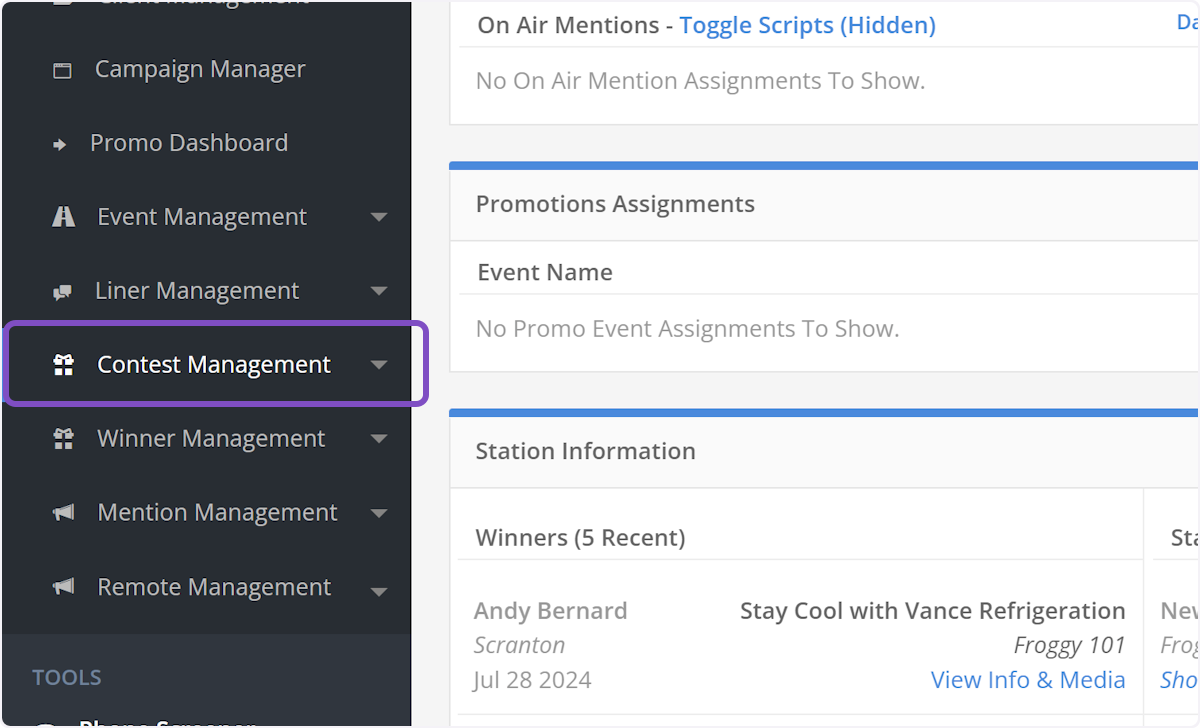Select the Promo Dashboard arrow icon
Viewport: 1200px width, 728px height.
point(62,142)
